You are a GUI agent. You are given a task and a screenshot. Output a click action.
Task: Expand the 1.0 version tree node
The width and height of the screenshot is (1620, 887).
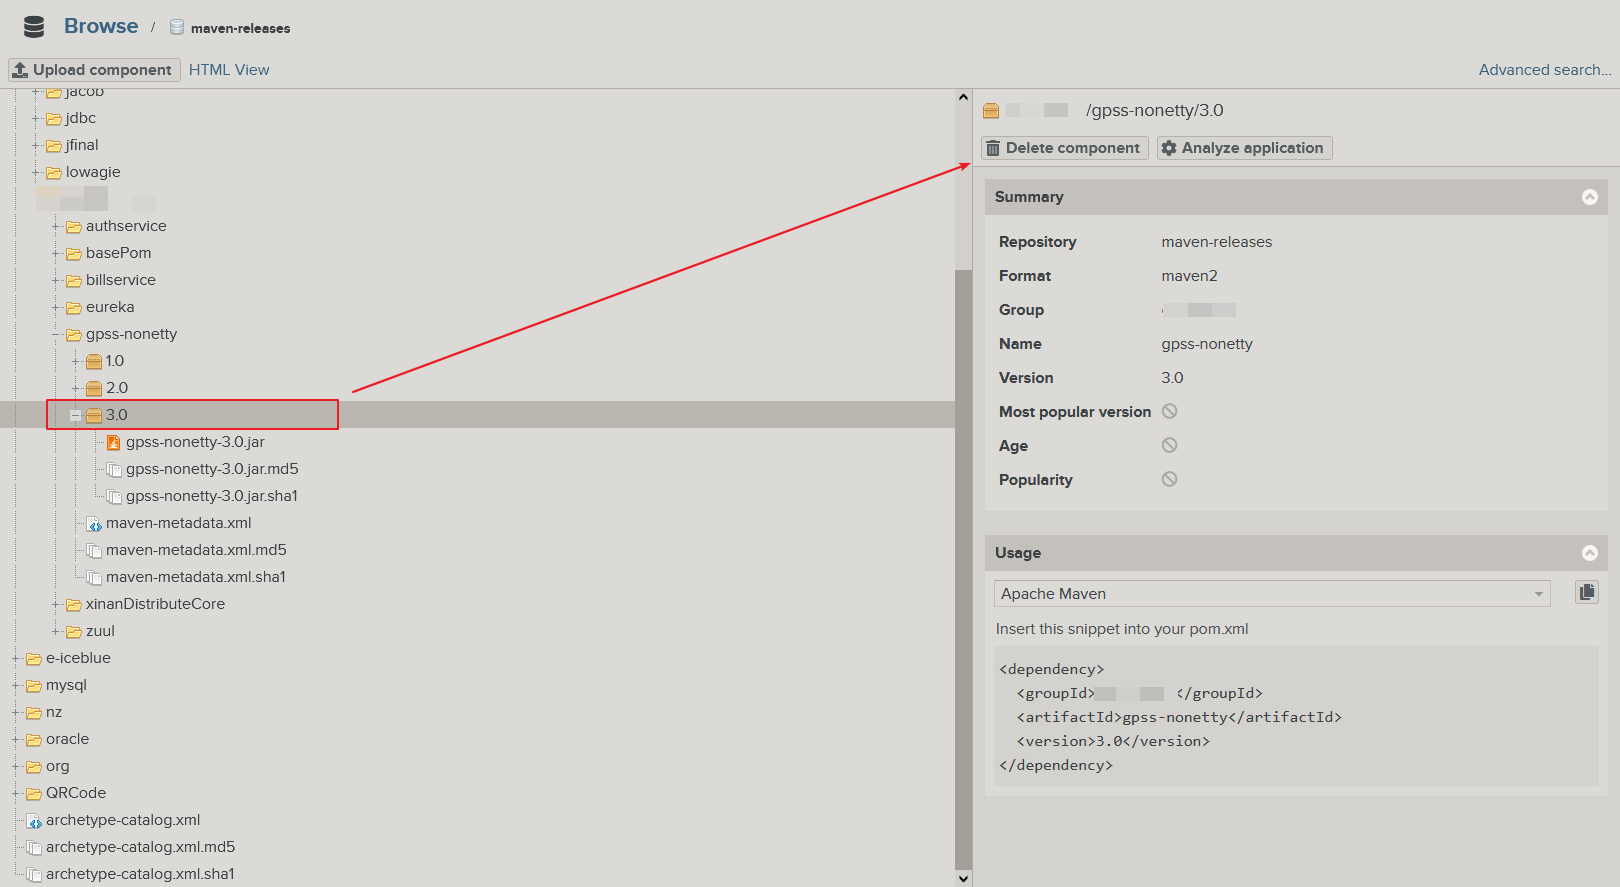click(x=75, y=361)
